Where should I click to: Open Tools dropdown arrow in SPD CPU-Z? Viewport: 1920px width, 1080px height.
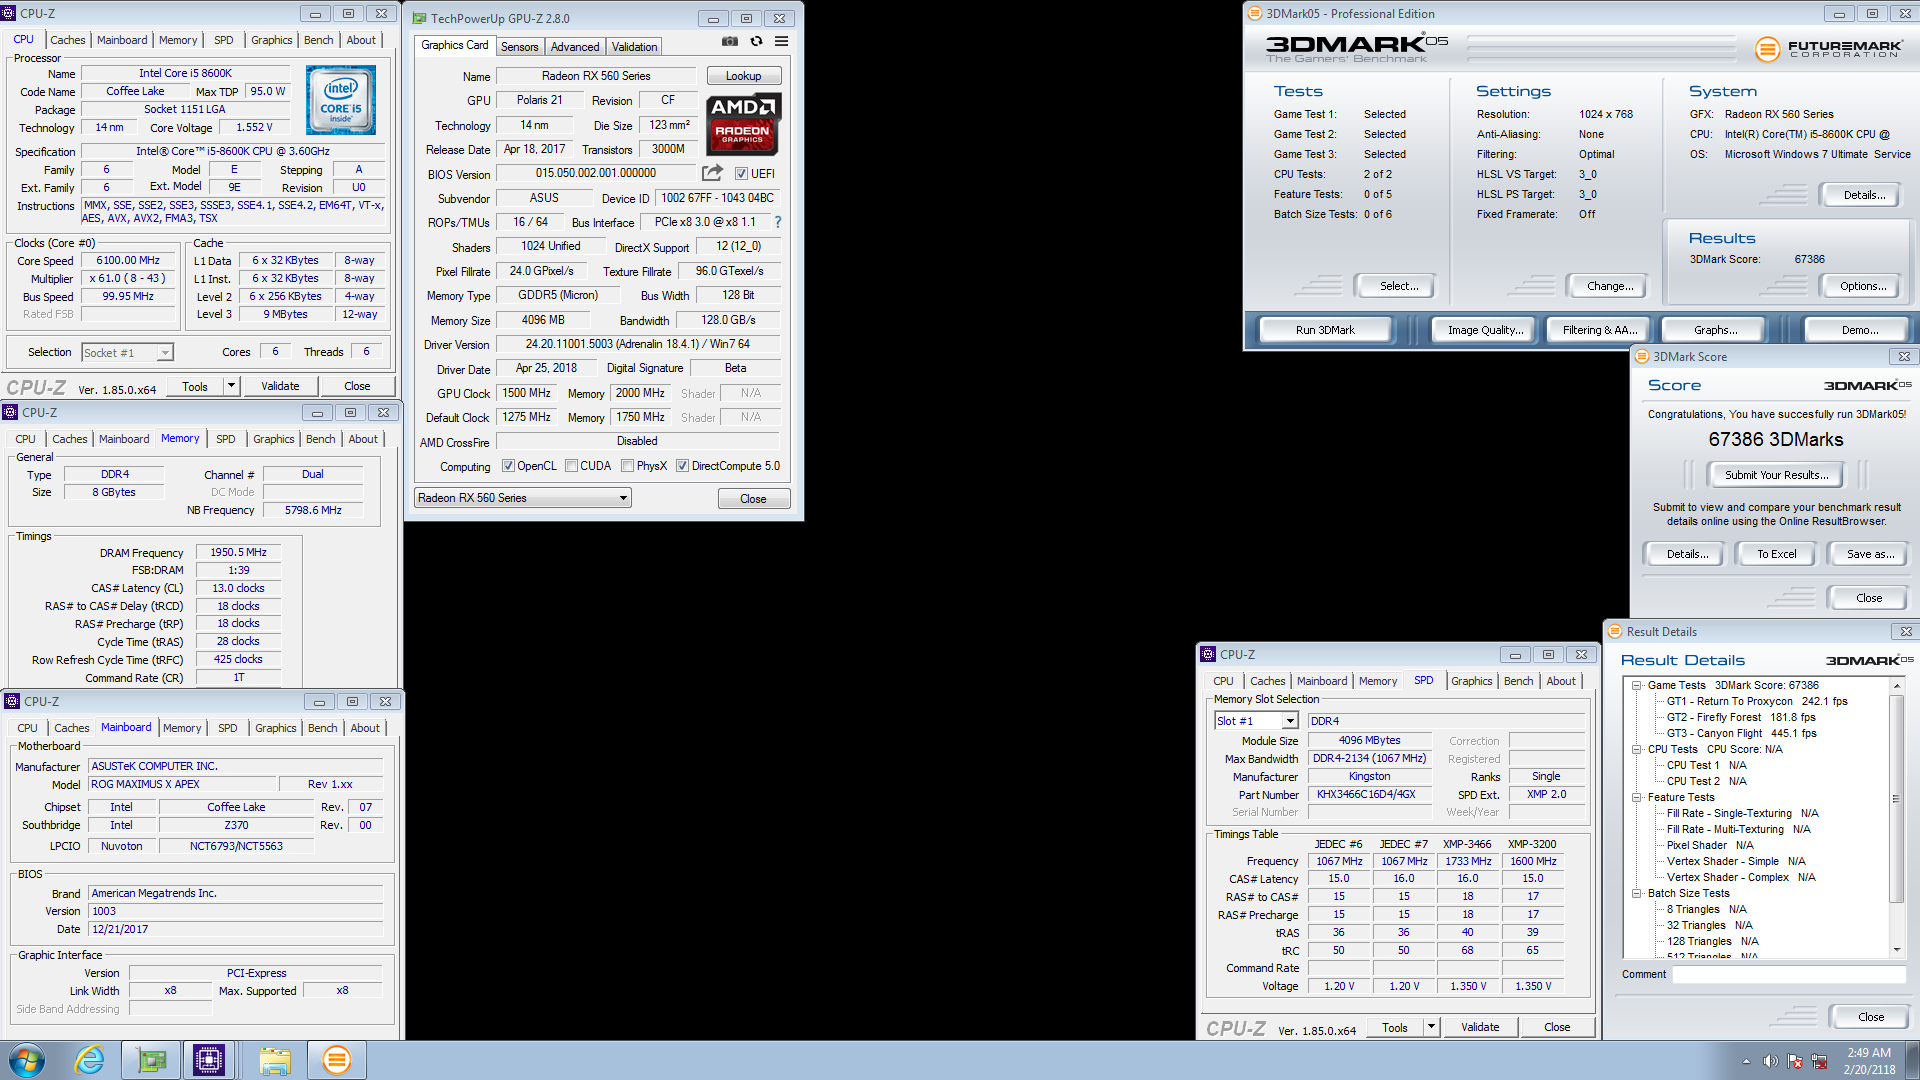[x=1431, y=1027]
